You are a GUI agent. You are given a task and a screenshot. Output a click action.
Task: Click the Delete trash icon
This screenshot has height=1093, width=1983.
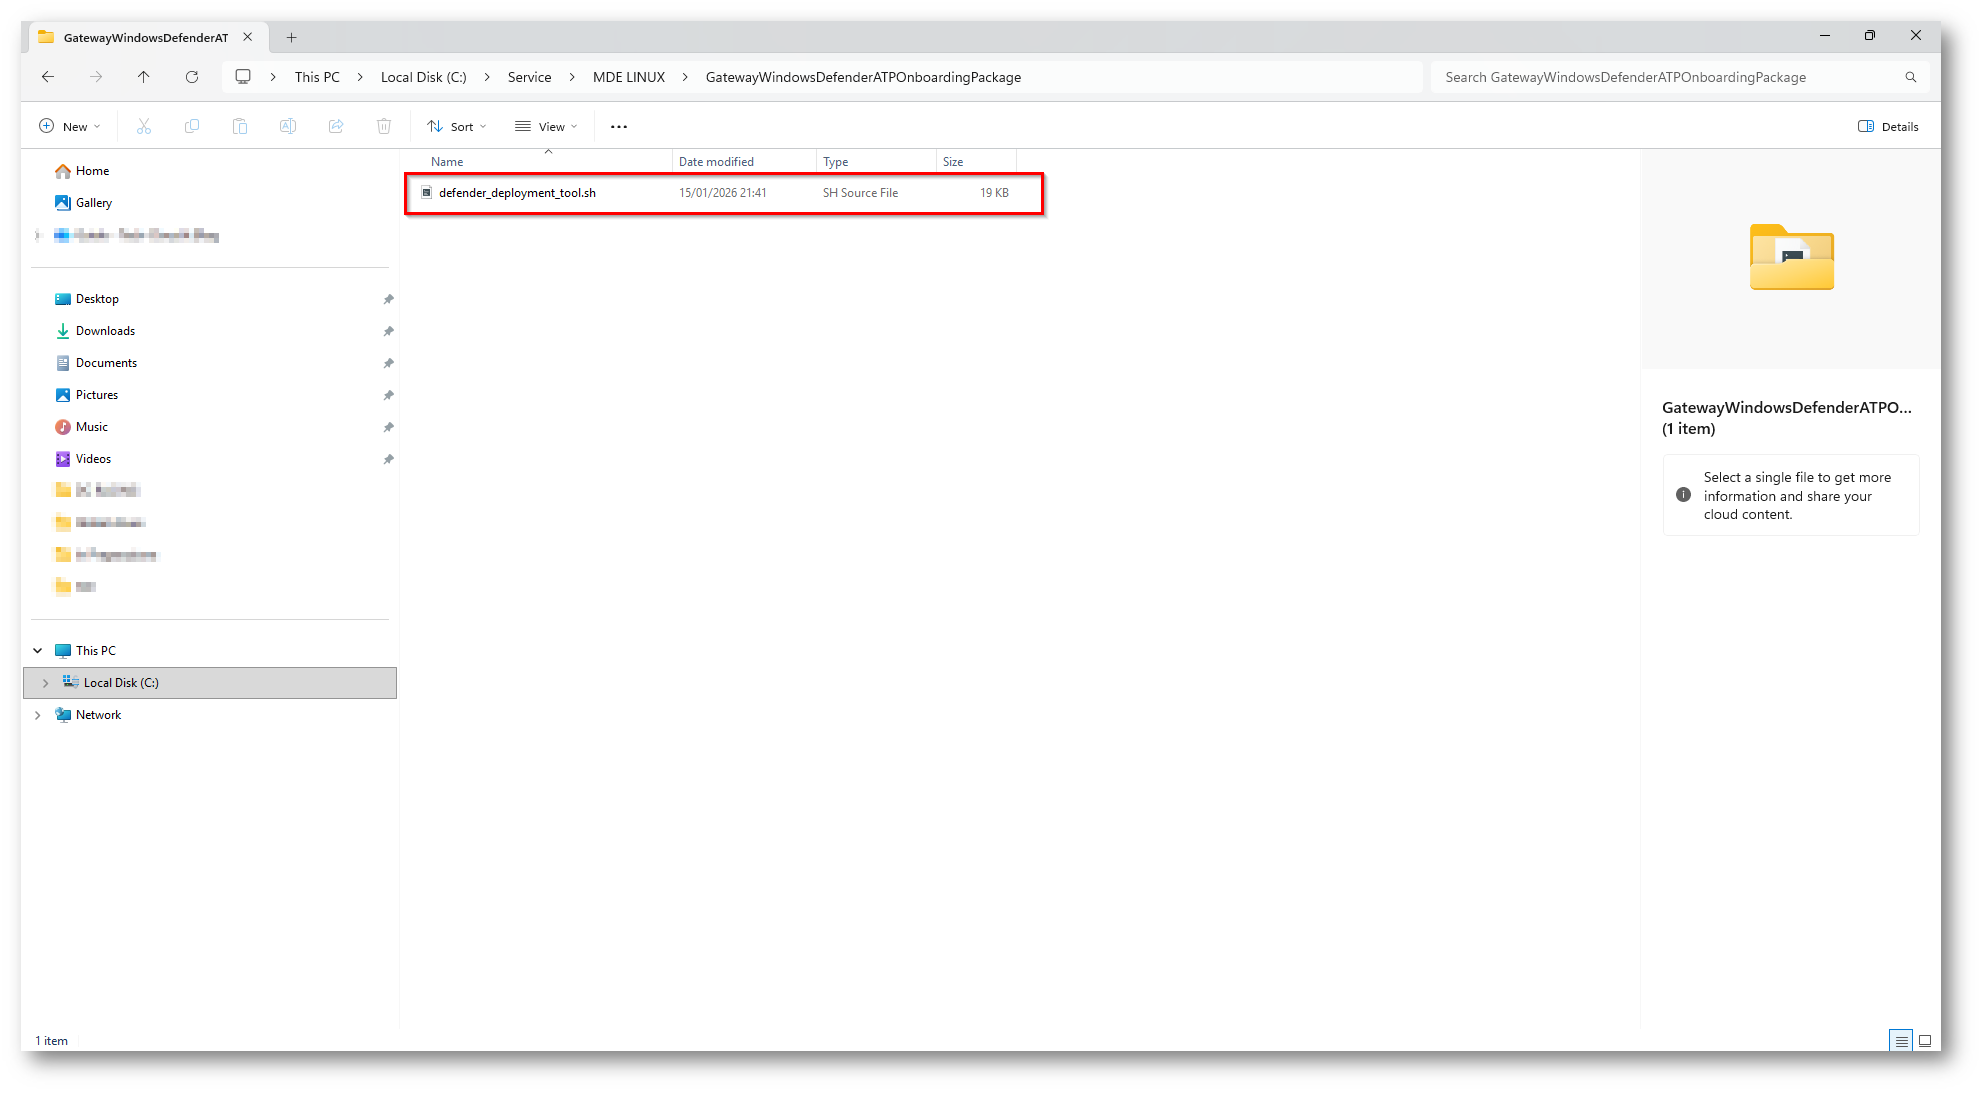[384, 126]
